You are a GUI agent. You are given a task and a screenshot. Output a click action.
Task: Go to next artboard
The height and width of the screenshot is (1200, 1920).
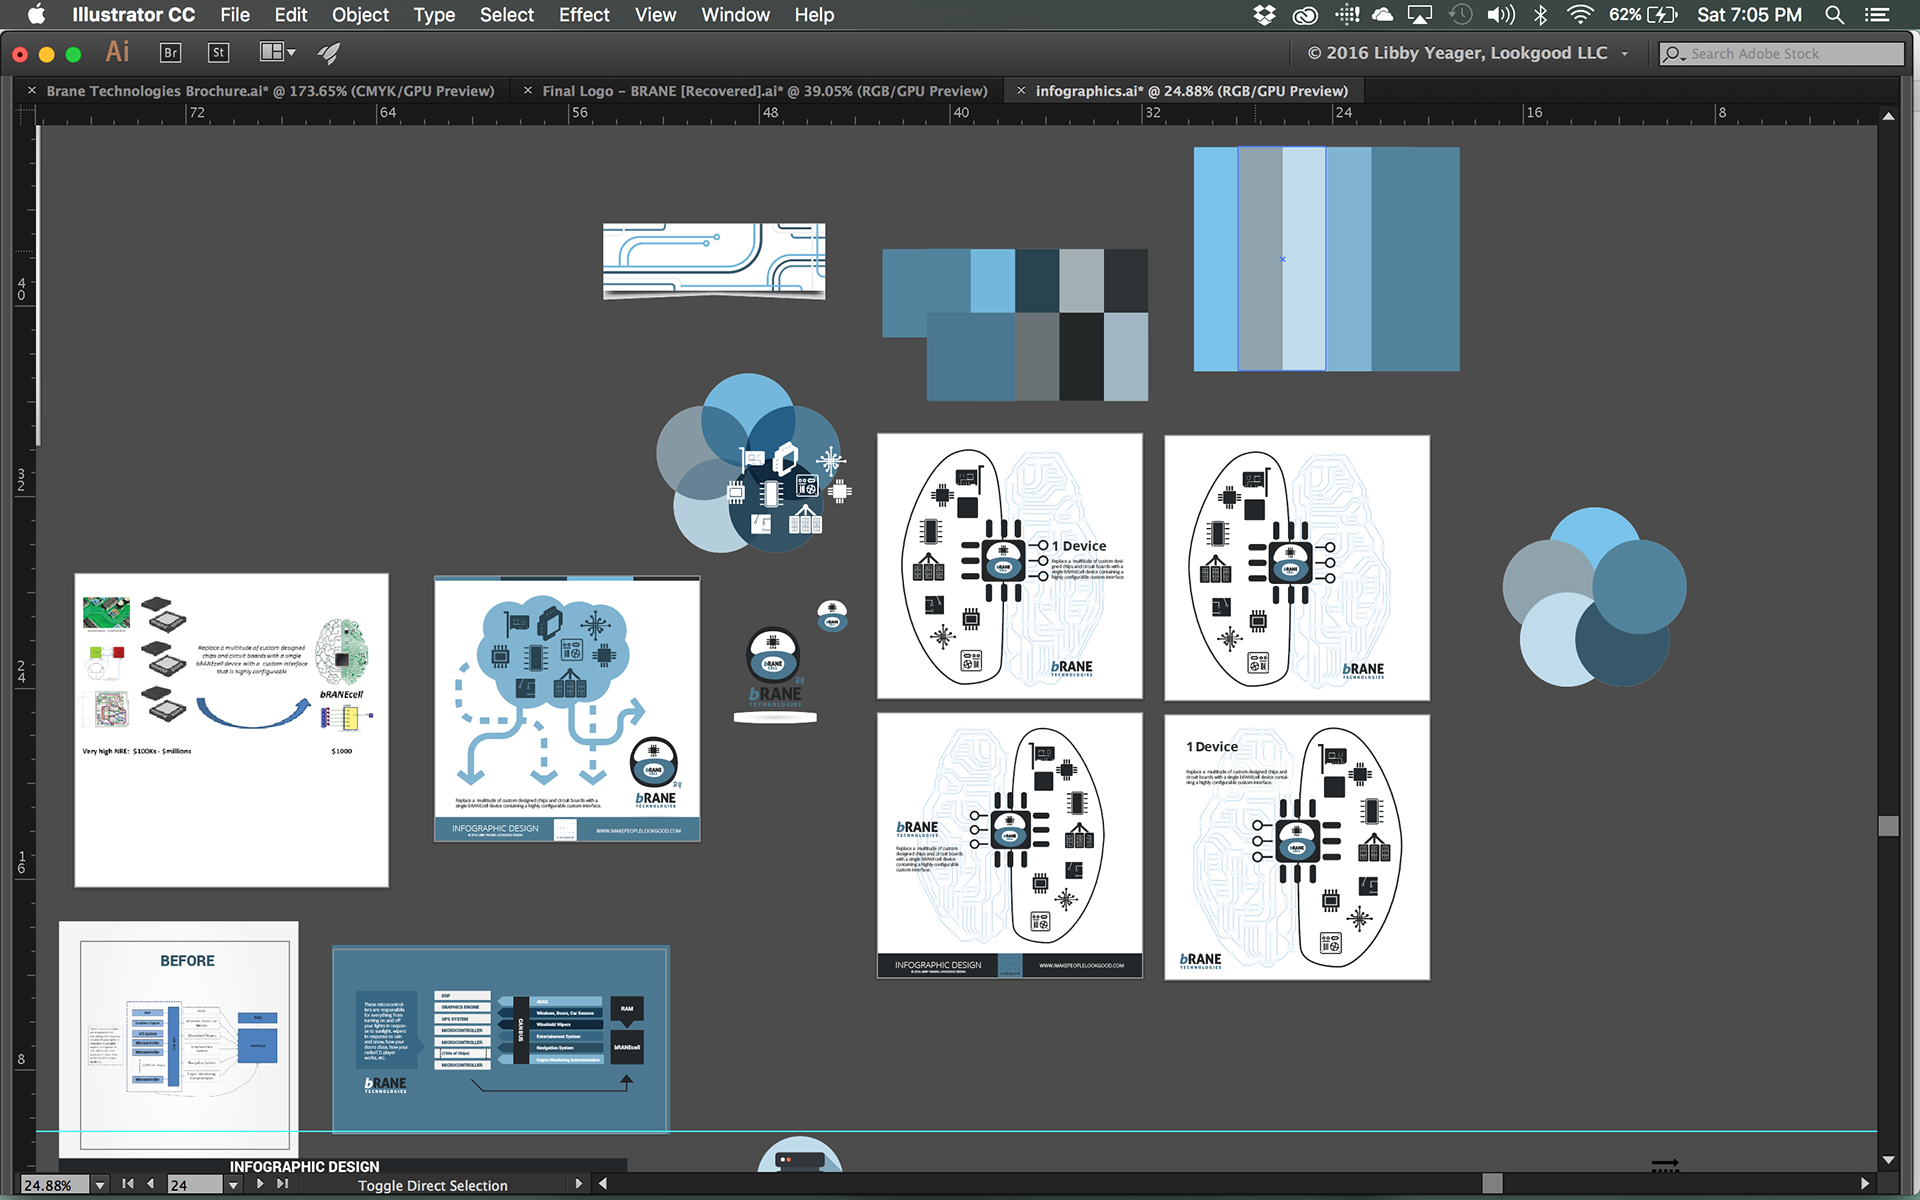coord(260,1184)
